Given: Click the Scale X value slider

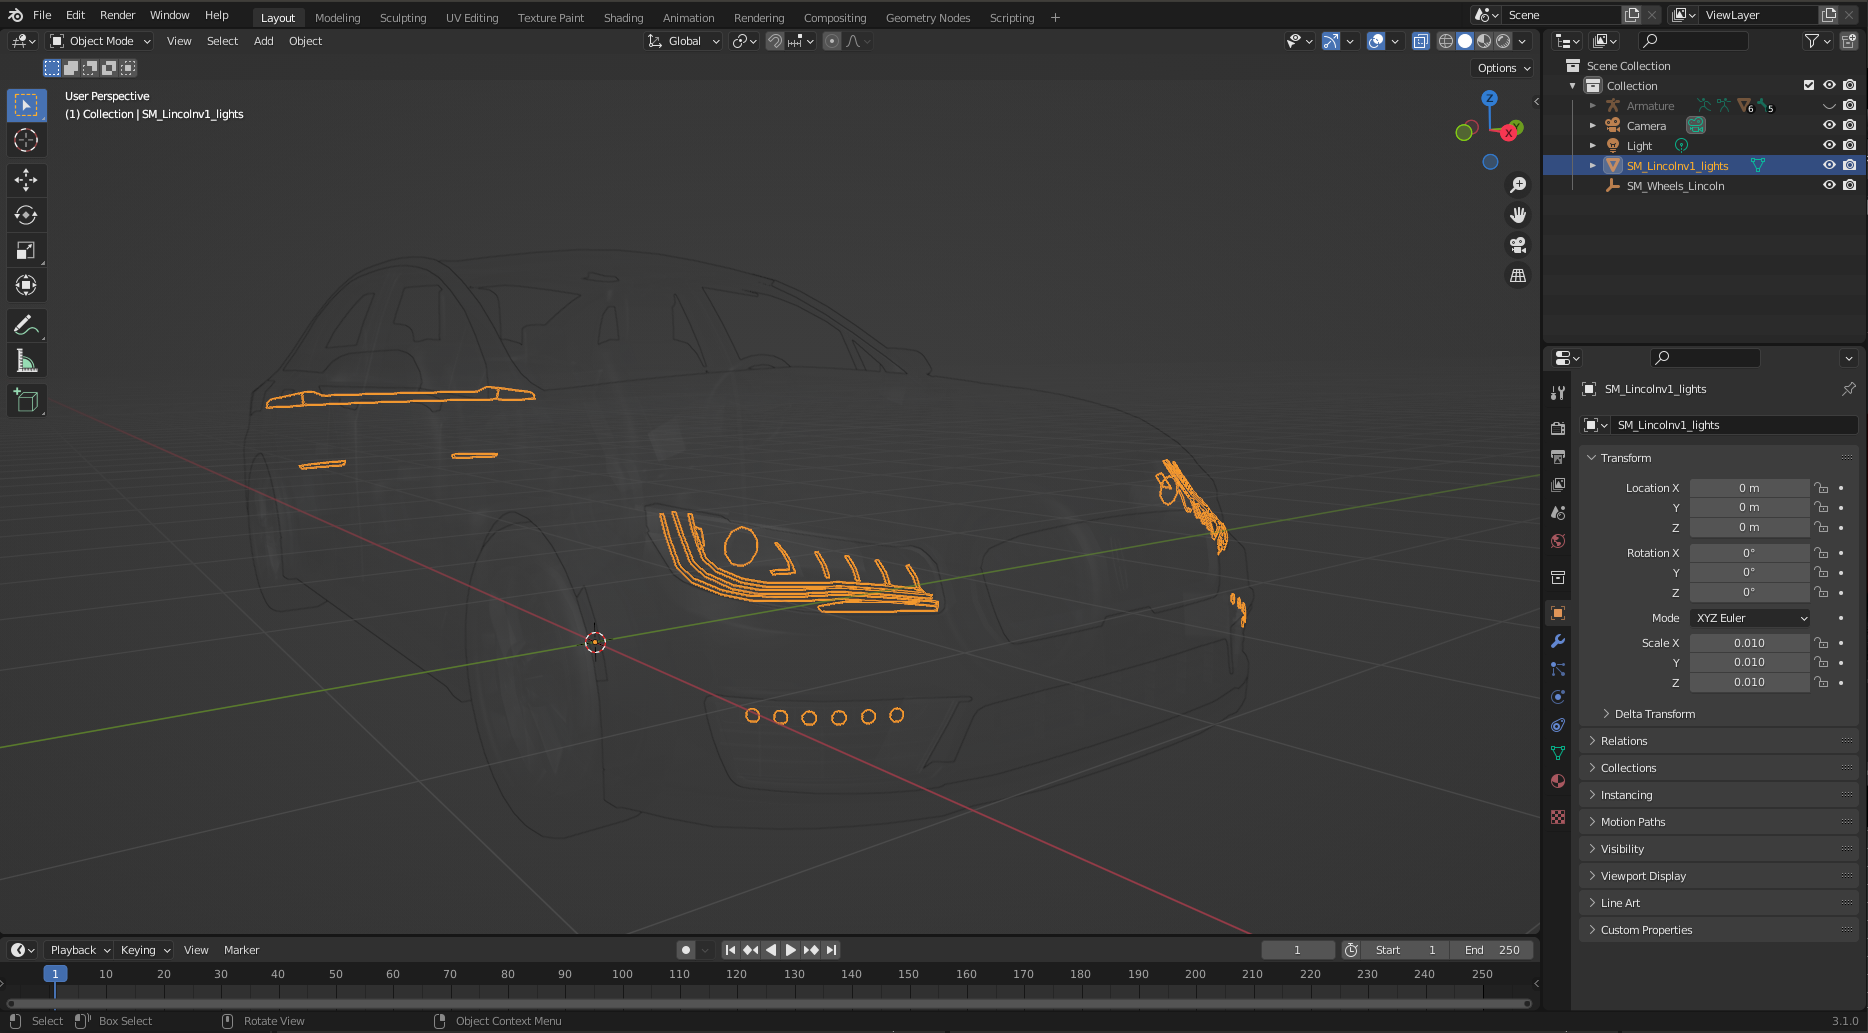Looking at the screenshot, I should click(x=1749, y=642).
